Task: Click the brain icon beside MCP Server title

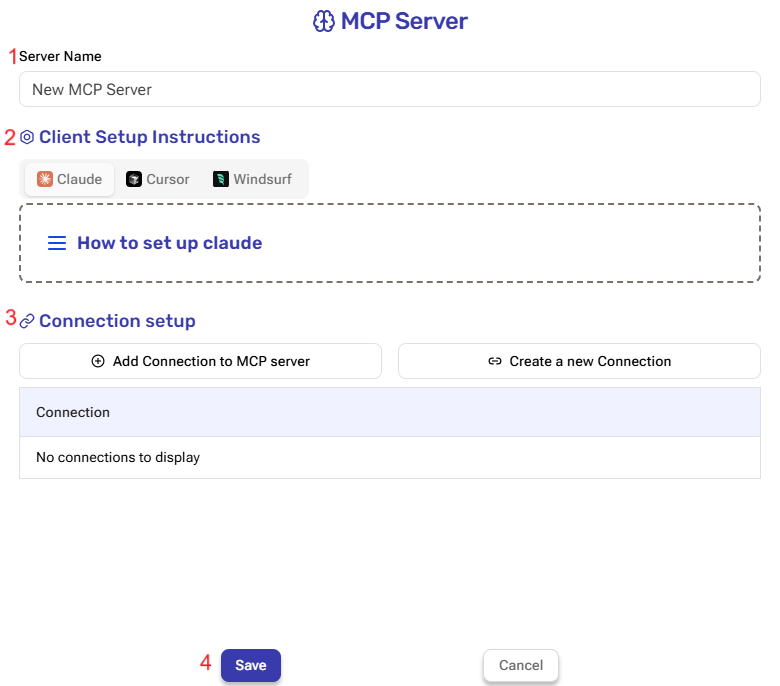Action: click(323, 22)
